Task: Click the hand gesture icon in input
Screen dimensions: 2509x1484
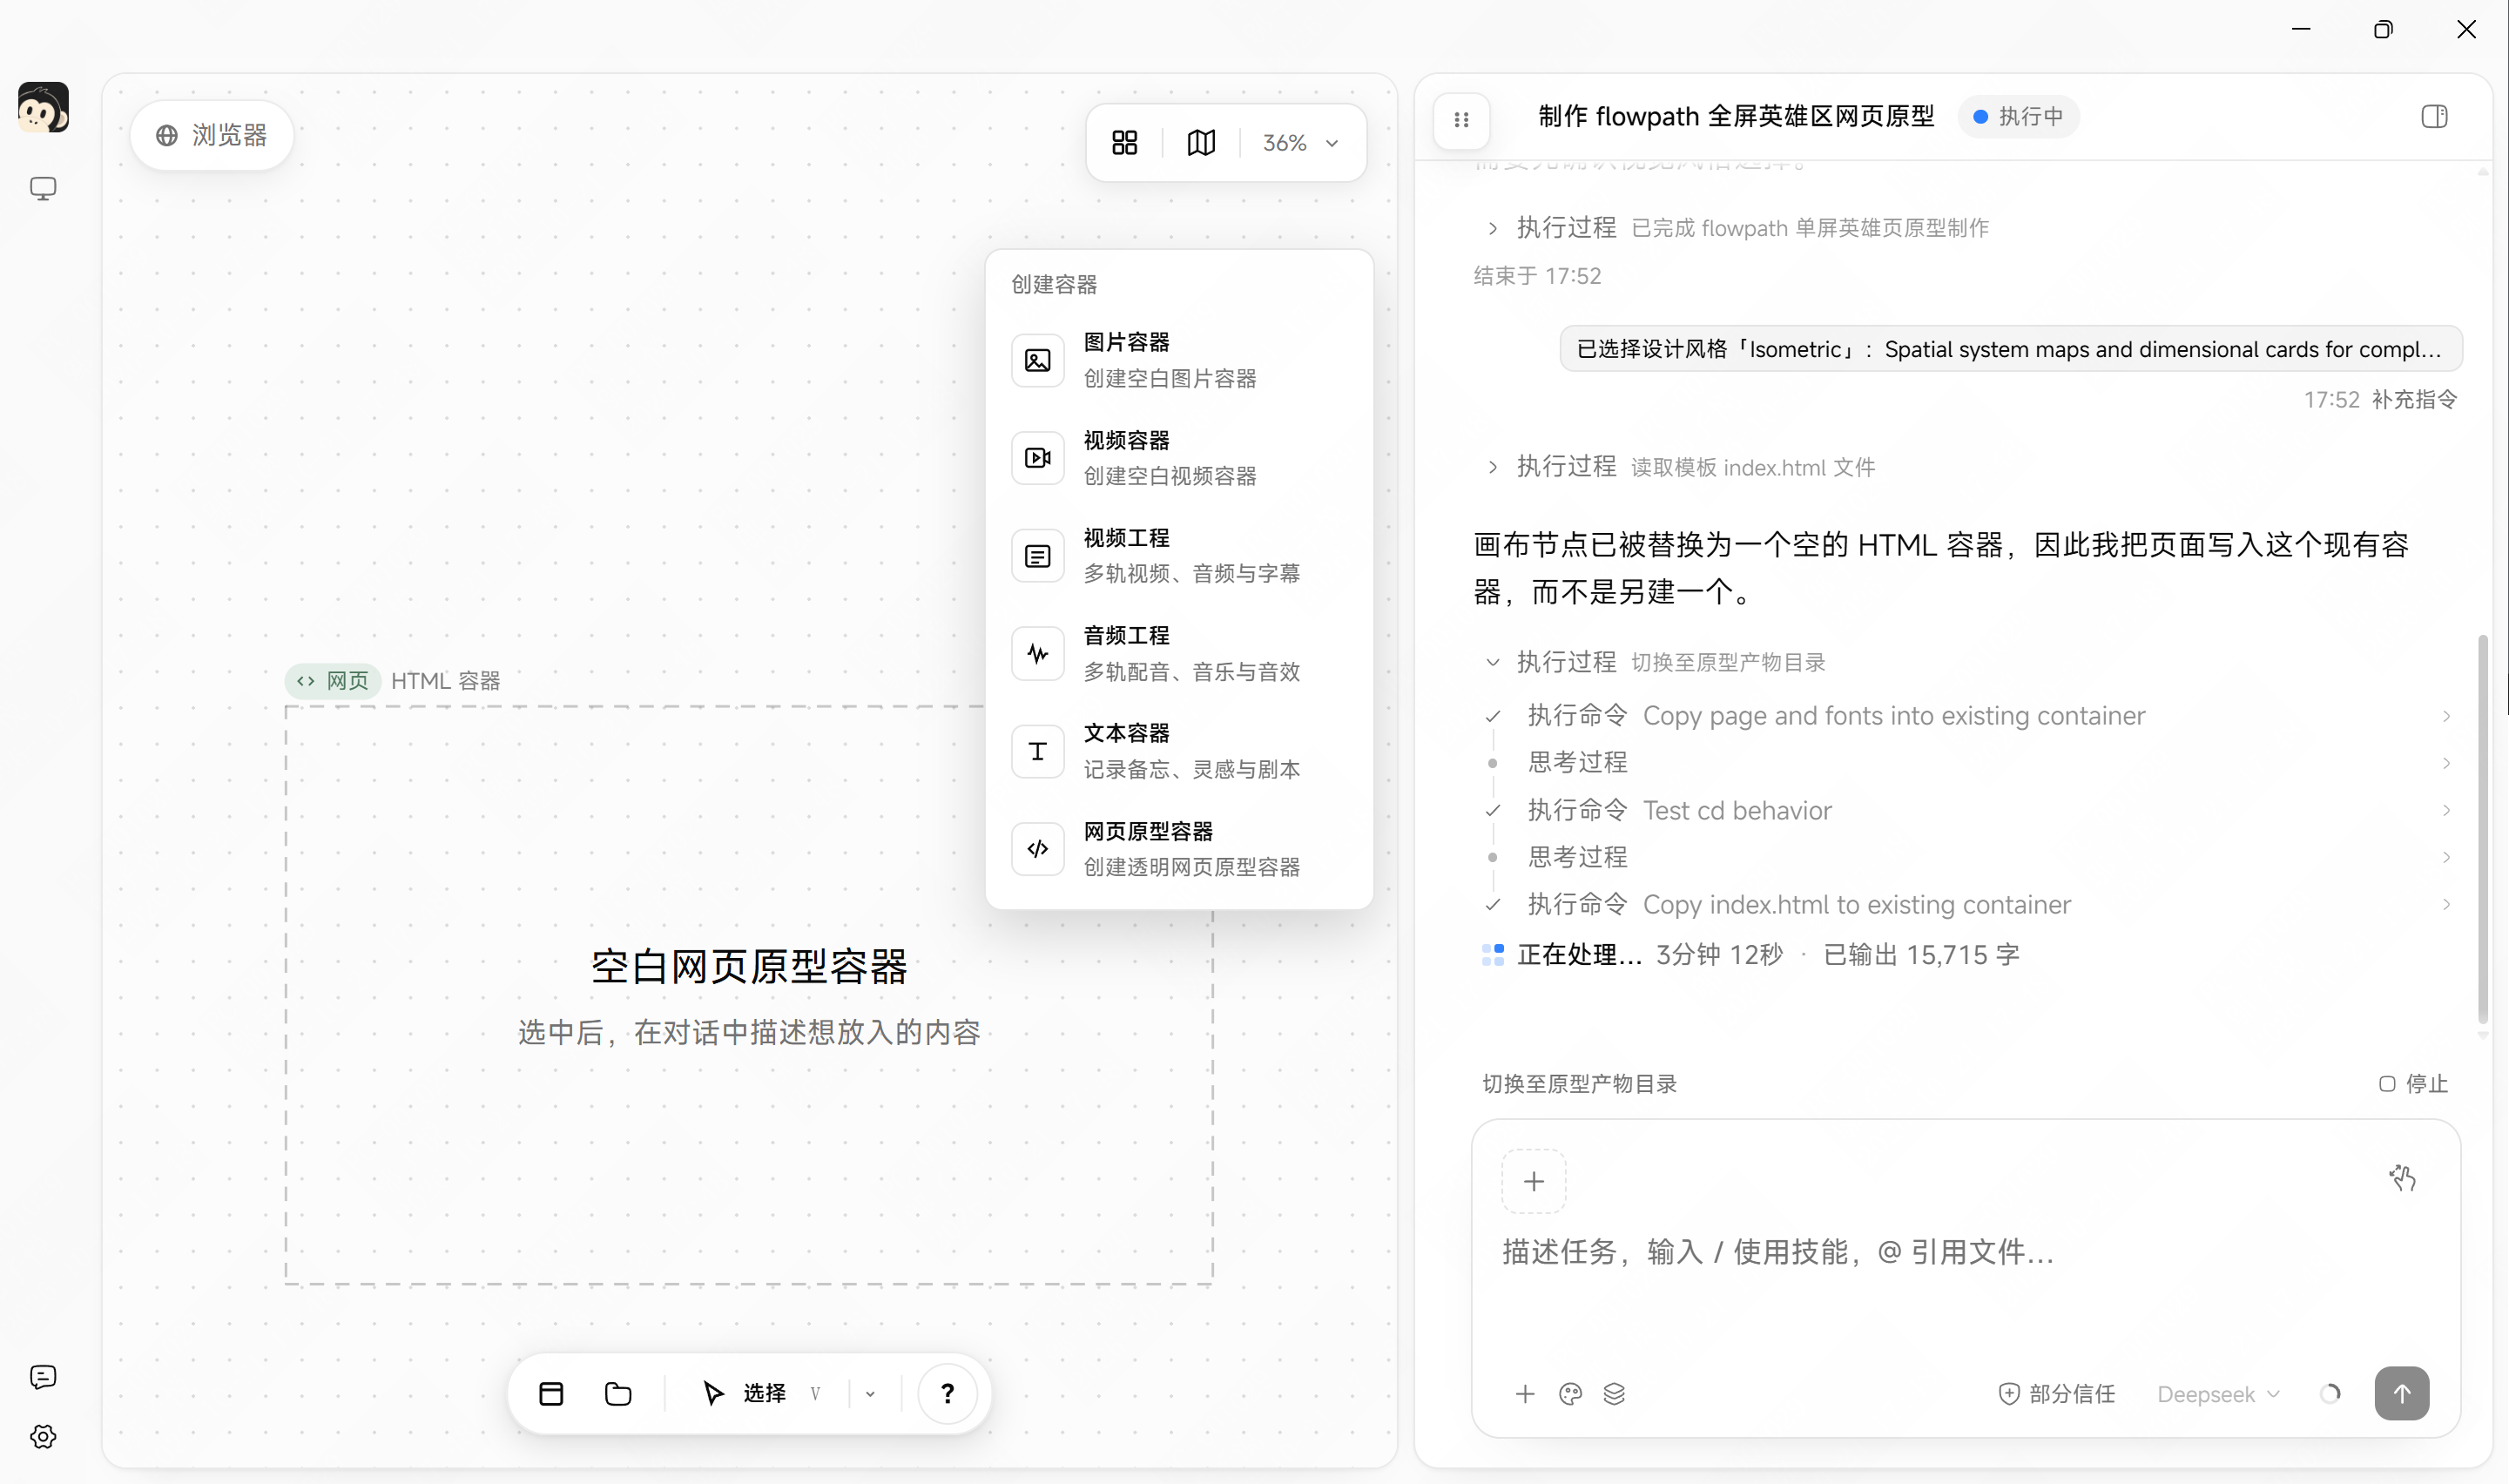Action: click(x=2402, y=1178)
